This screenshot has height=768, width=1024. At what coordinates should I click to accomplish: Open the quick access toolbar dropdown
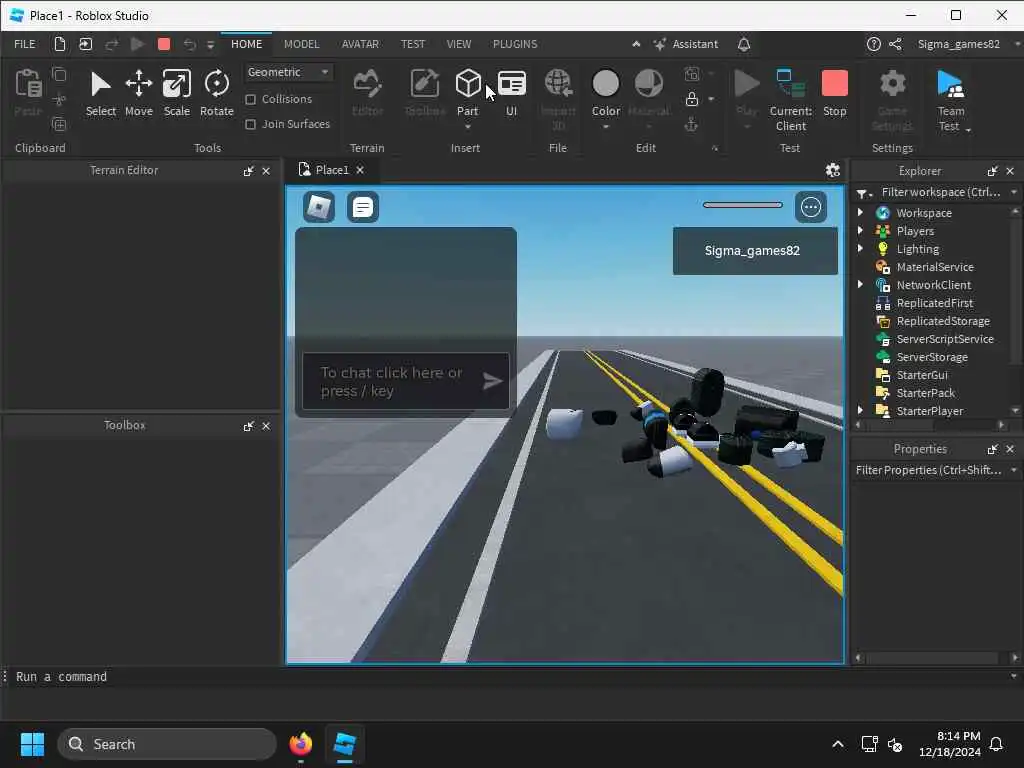210,45
